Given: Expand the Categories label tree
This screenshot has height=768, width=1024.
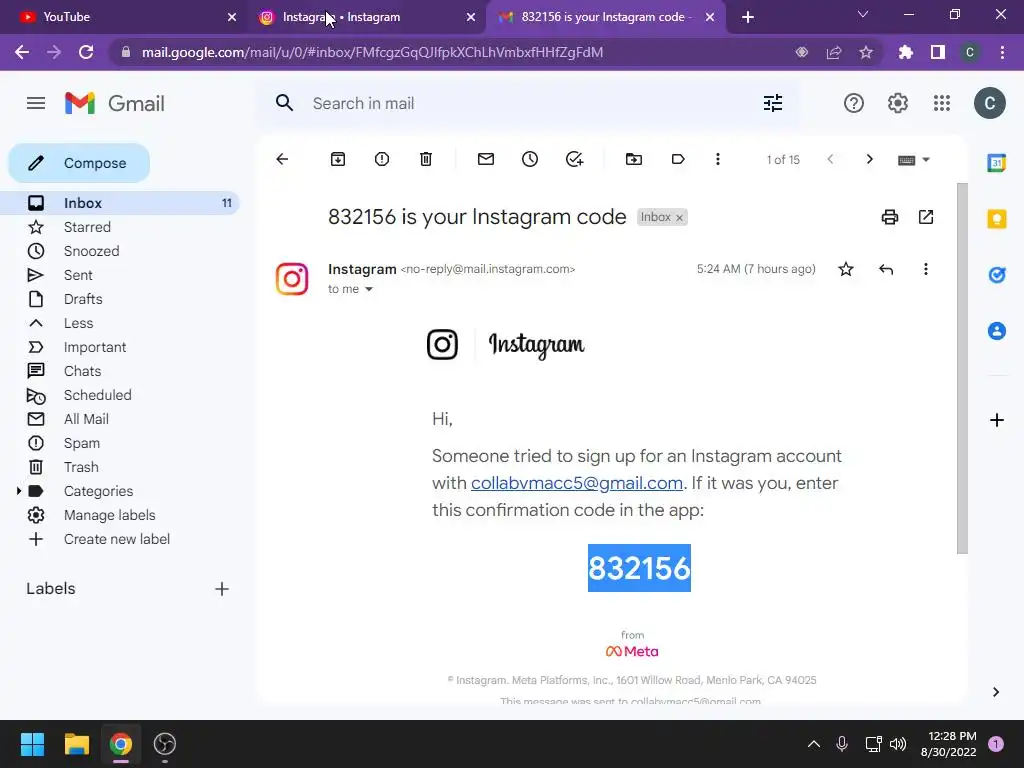Looking at the screenshot, I should [18, 491].
